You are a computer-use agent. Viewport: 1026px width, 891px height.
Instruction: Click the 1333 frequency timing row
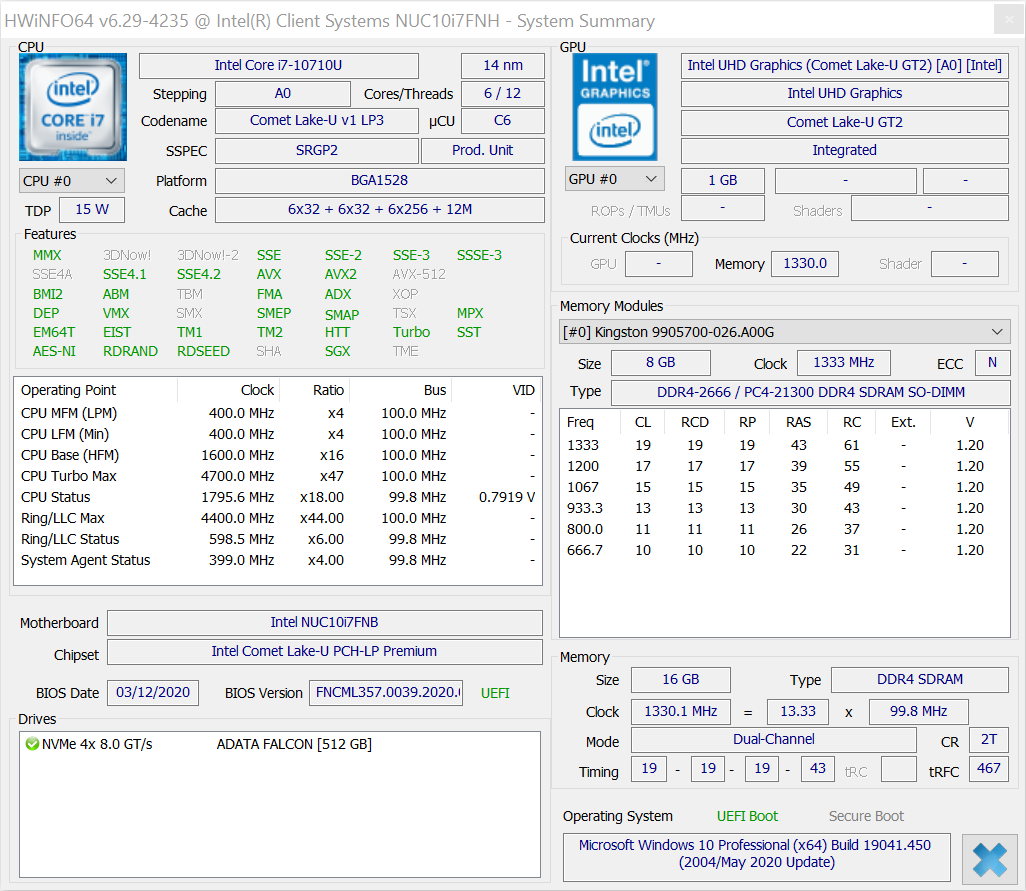tap(776, 445)
